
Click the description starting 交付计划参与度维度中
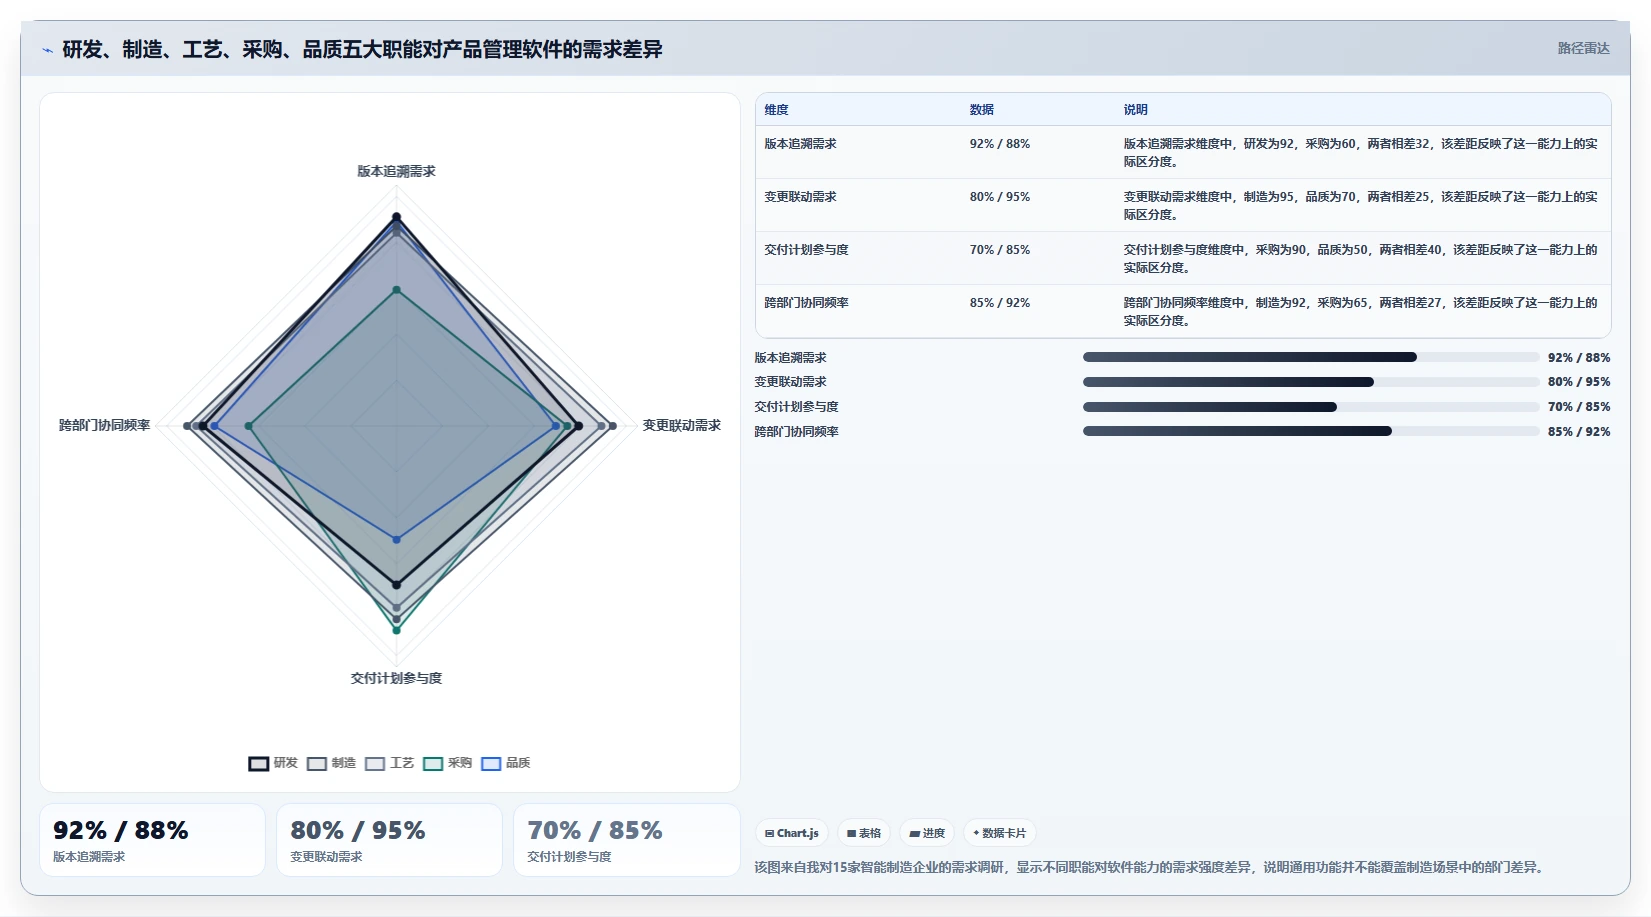click(x=1360, y=259)
